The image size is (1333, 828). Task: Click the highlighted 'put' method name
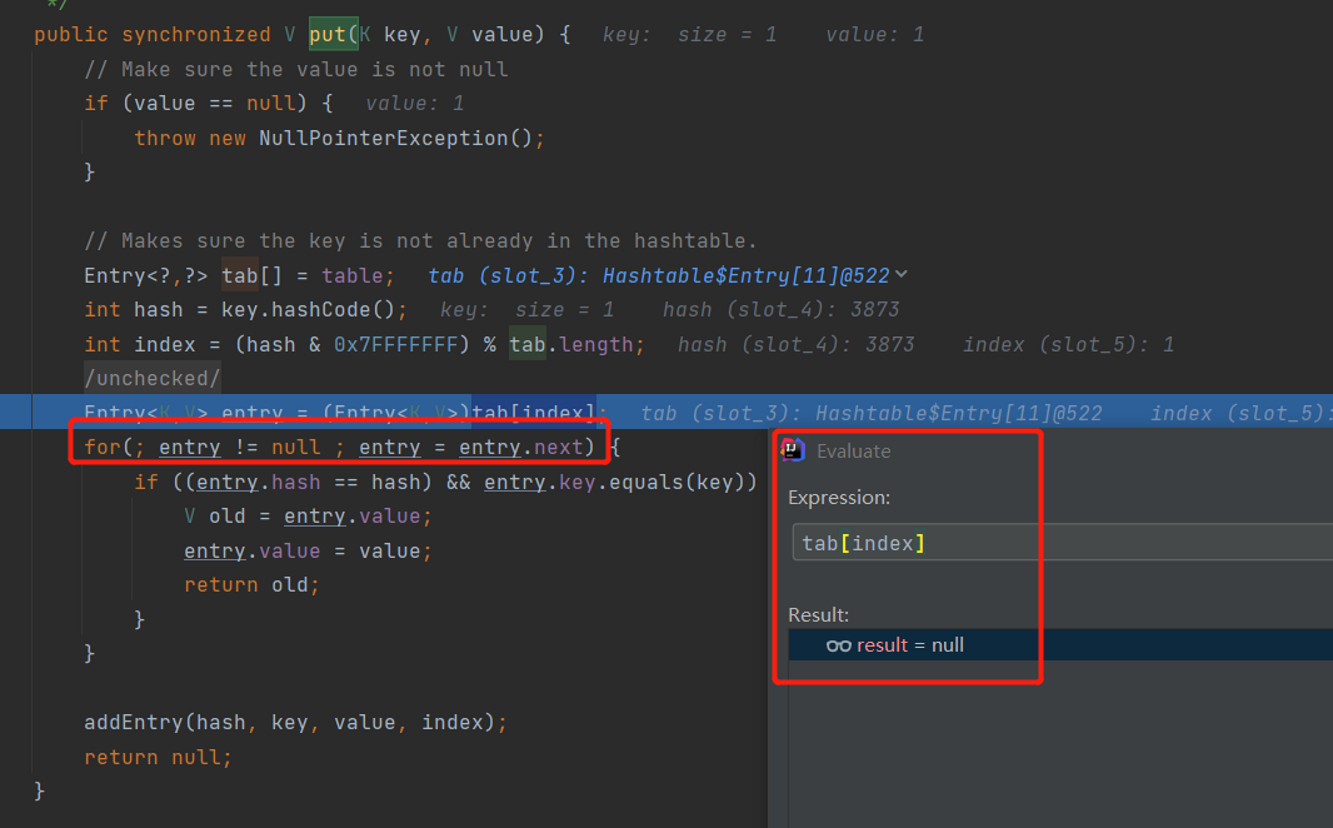(x=327, y=35)
